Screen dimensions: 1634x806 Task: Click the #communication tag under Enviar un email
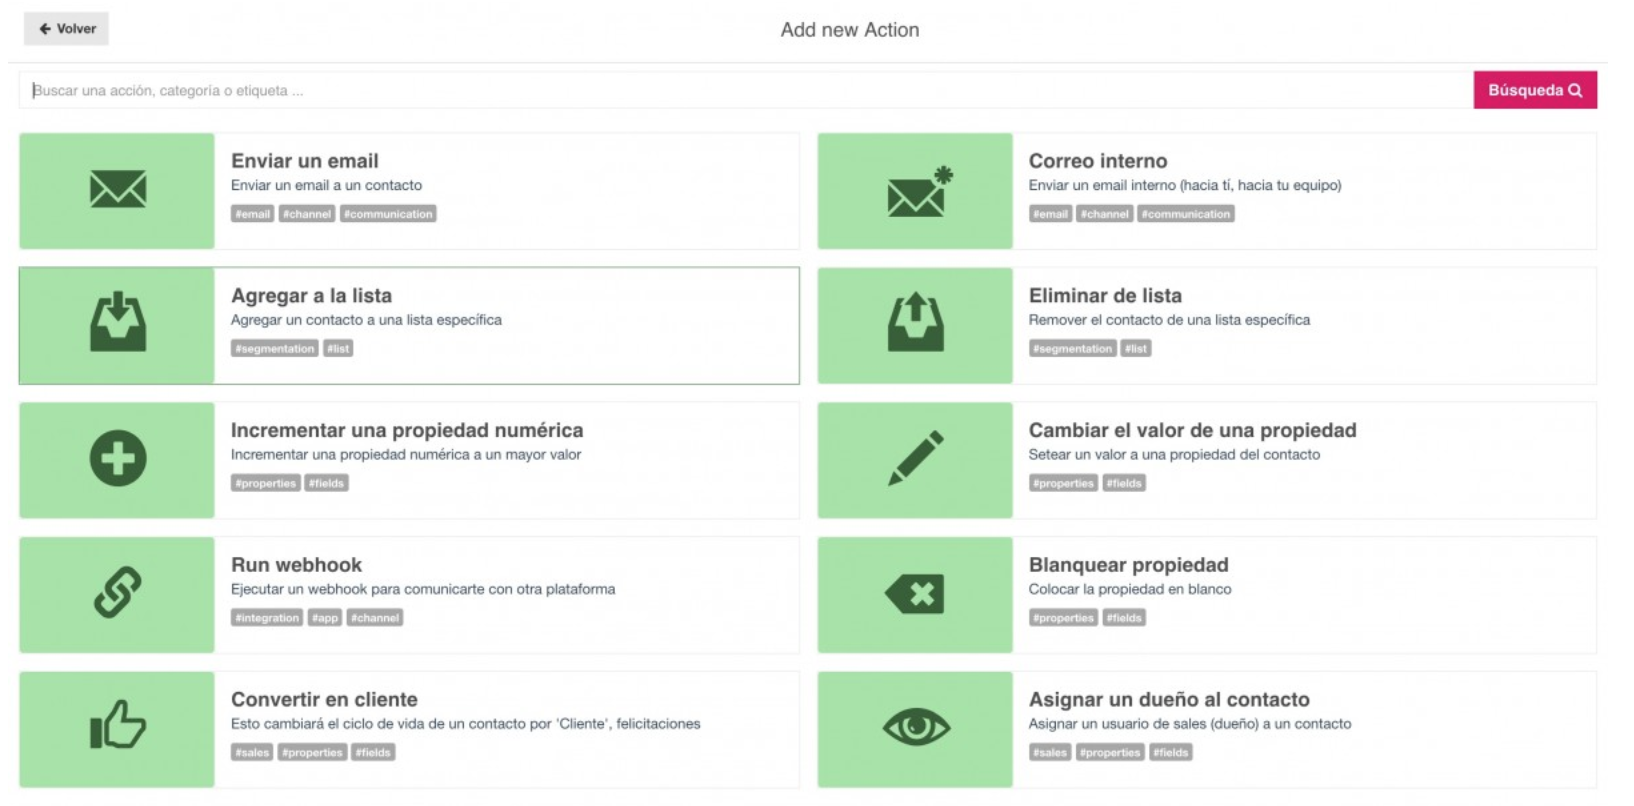[x=388, y=214]
